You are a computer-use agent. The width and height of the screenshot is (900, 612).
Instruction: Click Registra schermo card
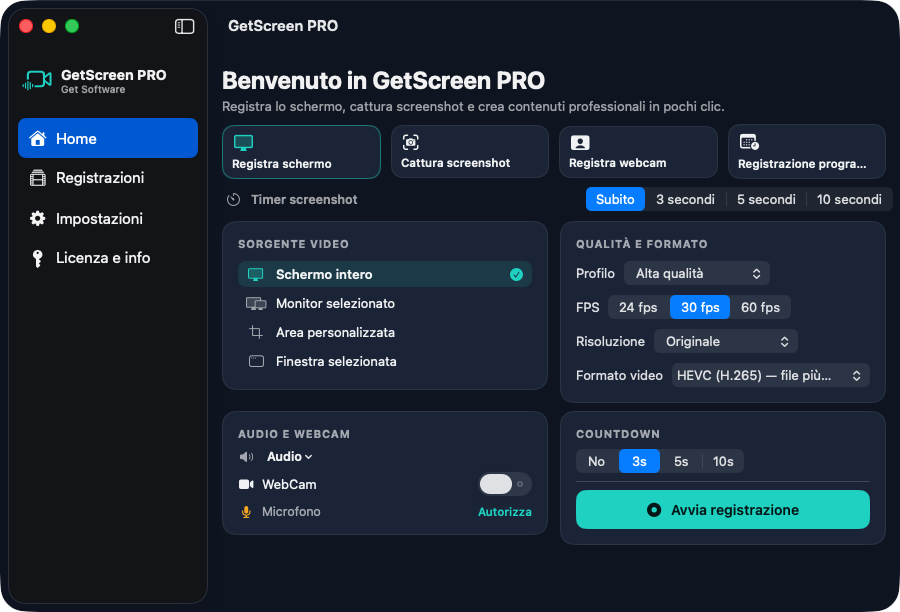pyautogui.click(x=301, y=152)
